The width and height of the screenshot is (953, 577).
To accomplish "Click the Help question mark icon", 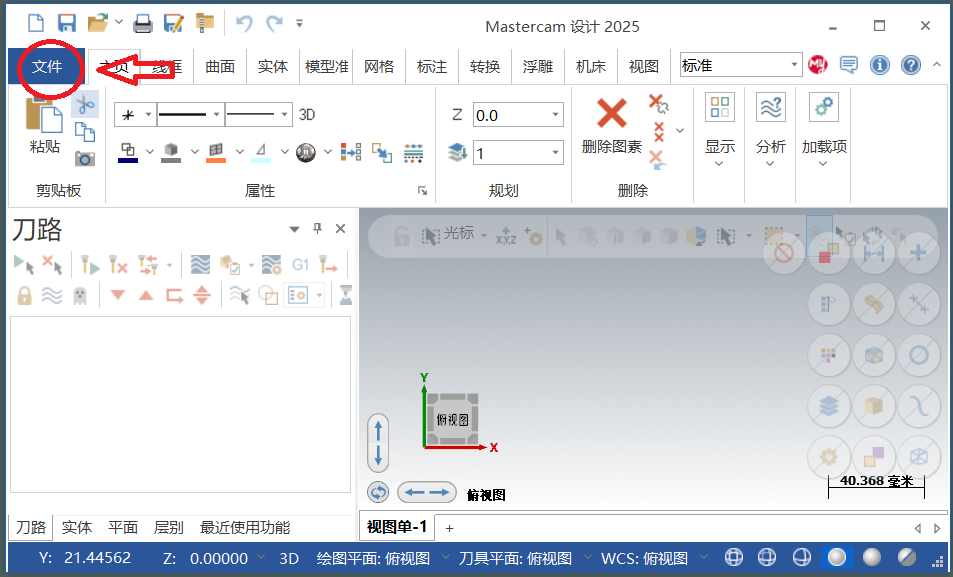I will pos(910,64).
